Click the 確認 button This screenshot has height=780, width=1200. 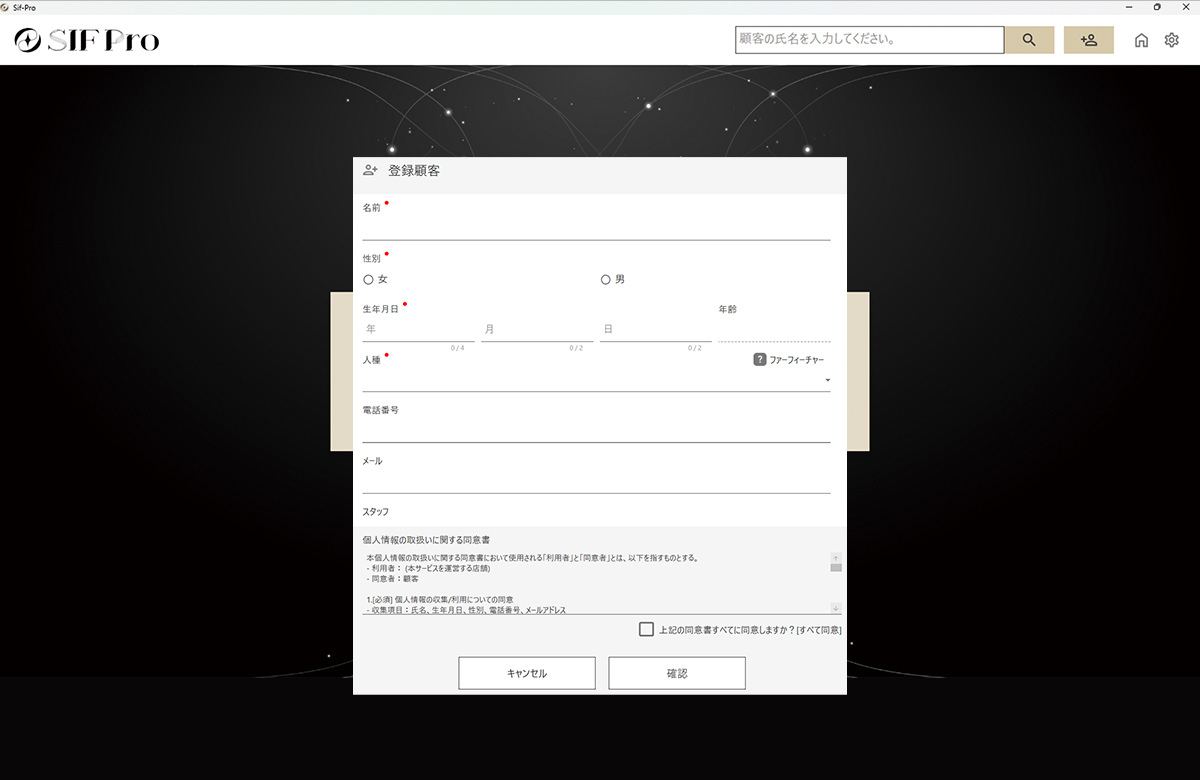tap(677, 673)
